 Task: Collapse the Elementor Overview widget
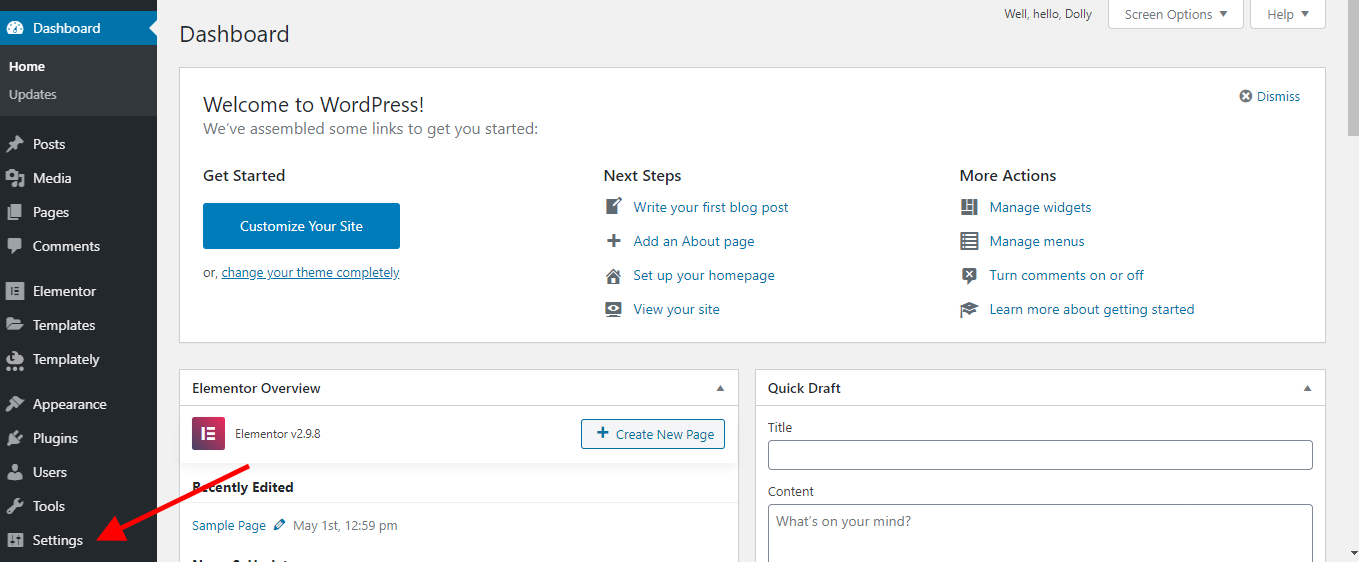(720, 388)
